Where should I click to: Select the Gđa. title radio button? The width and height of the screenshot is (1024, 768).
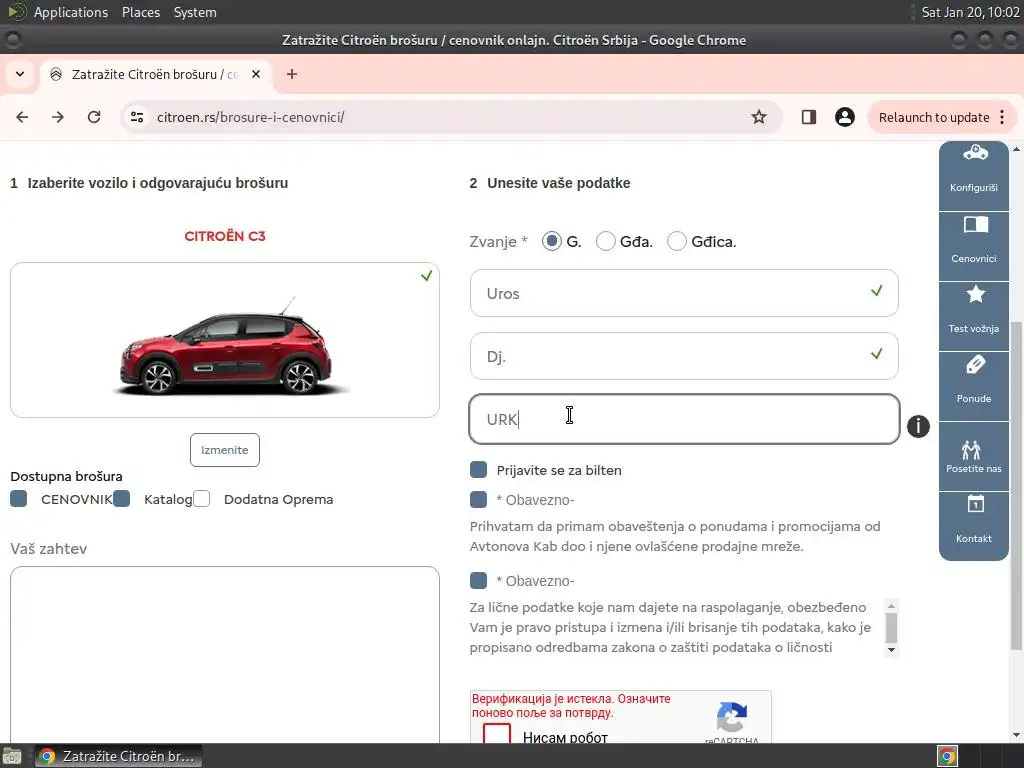(x=605, y=241)
